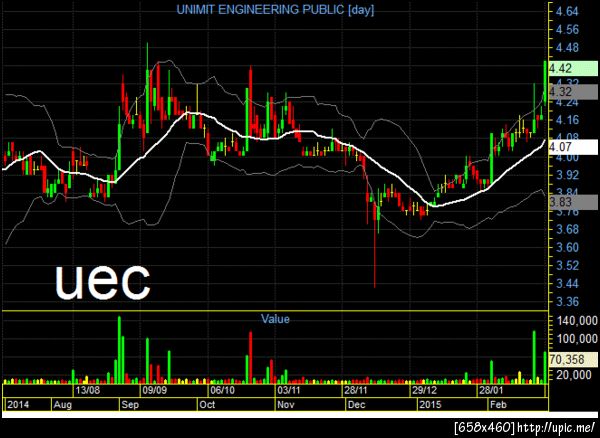The image size is (600, 438).
Task: Click the 3.68 price axis label
Action: point(567,230)
